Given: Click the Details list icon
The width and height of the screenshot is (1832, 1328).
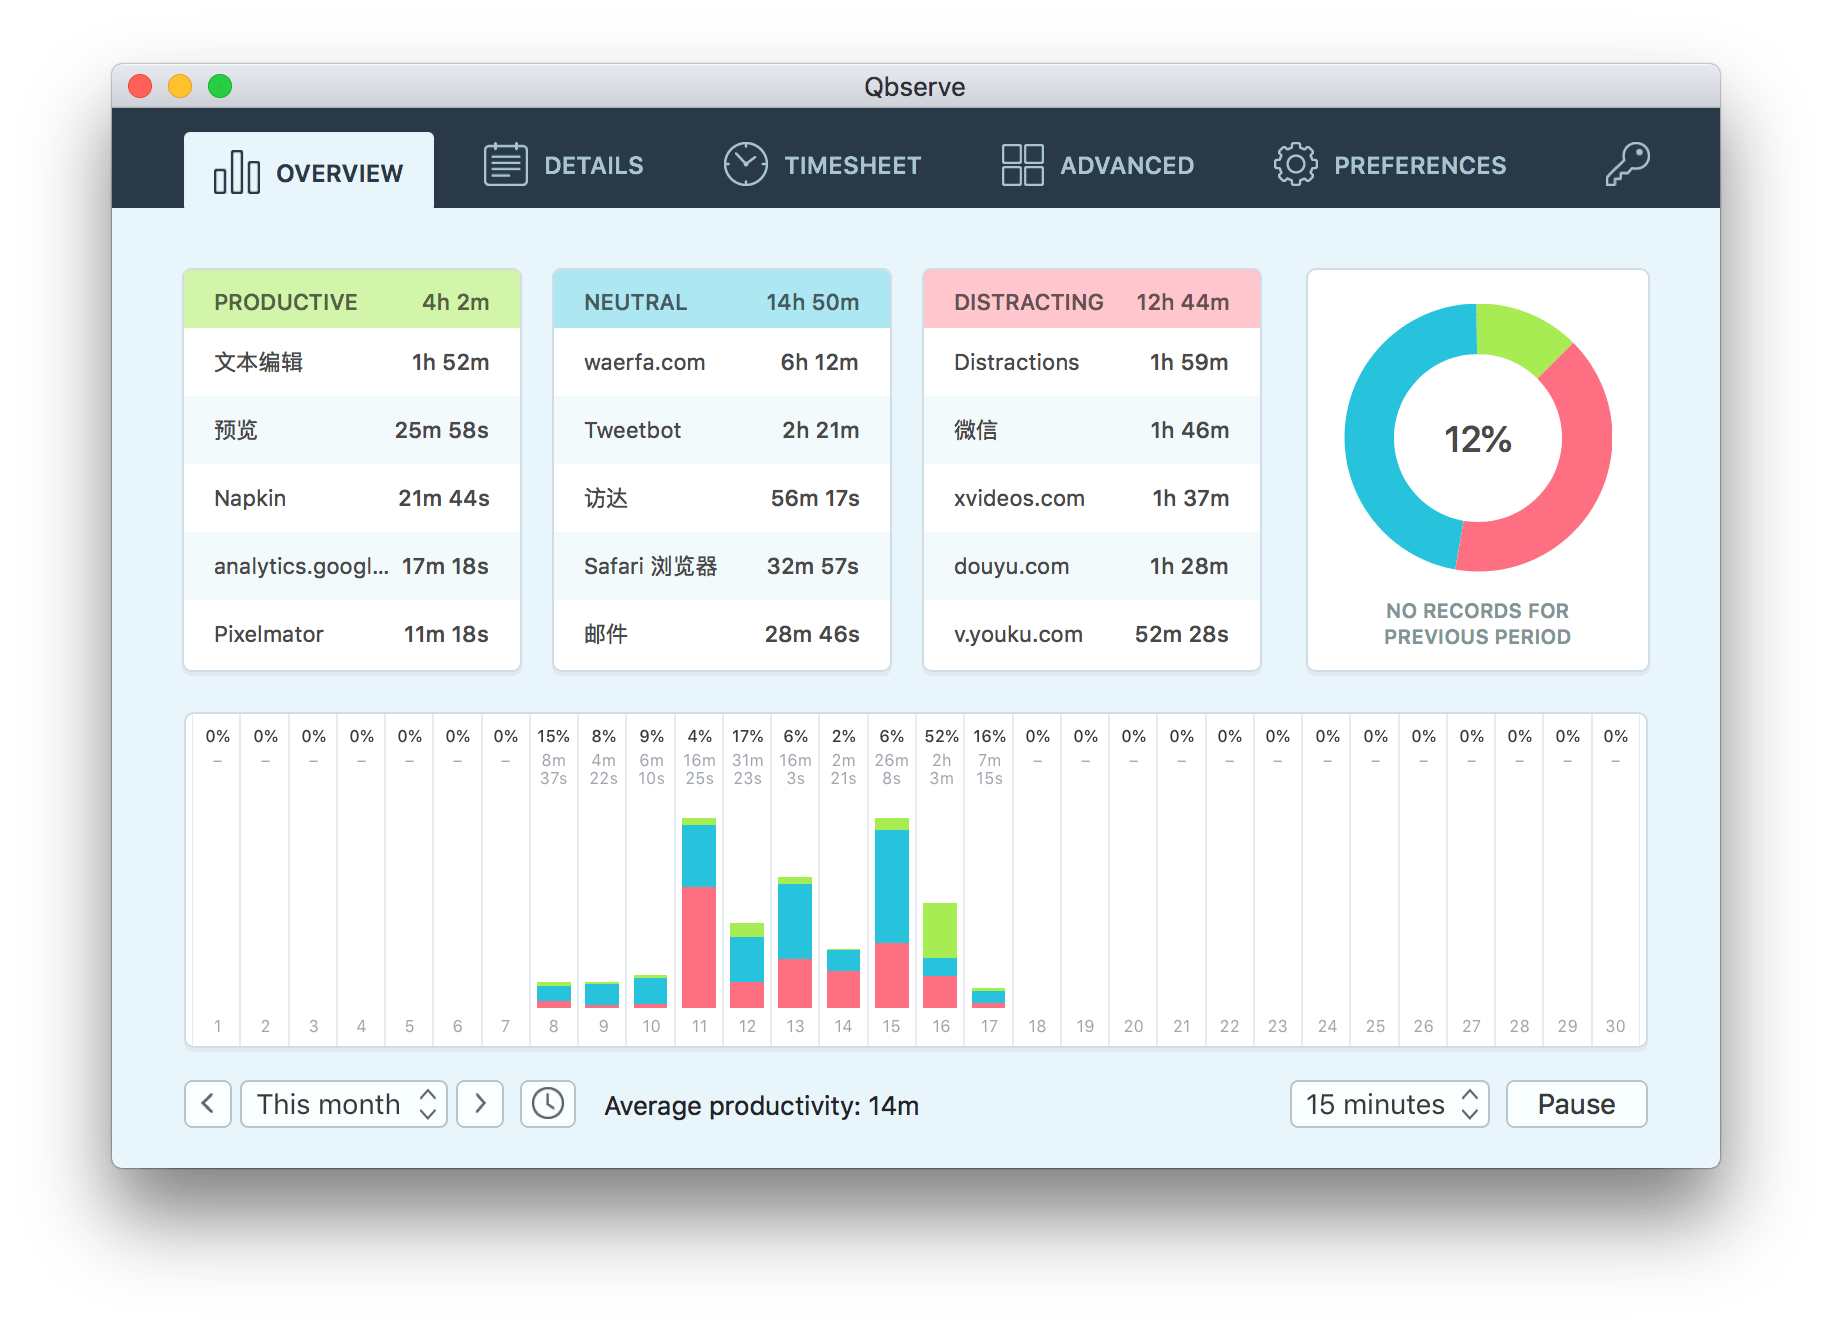Looking at the screenshot, I should pyautogui.click(x=505, y=164).
